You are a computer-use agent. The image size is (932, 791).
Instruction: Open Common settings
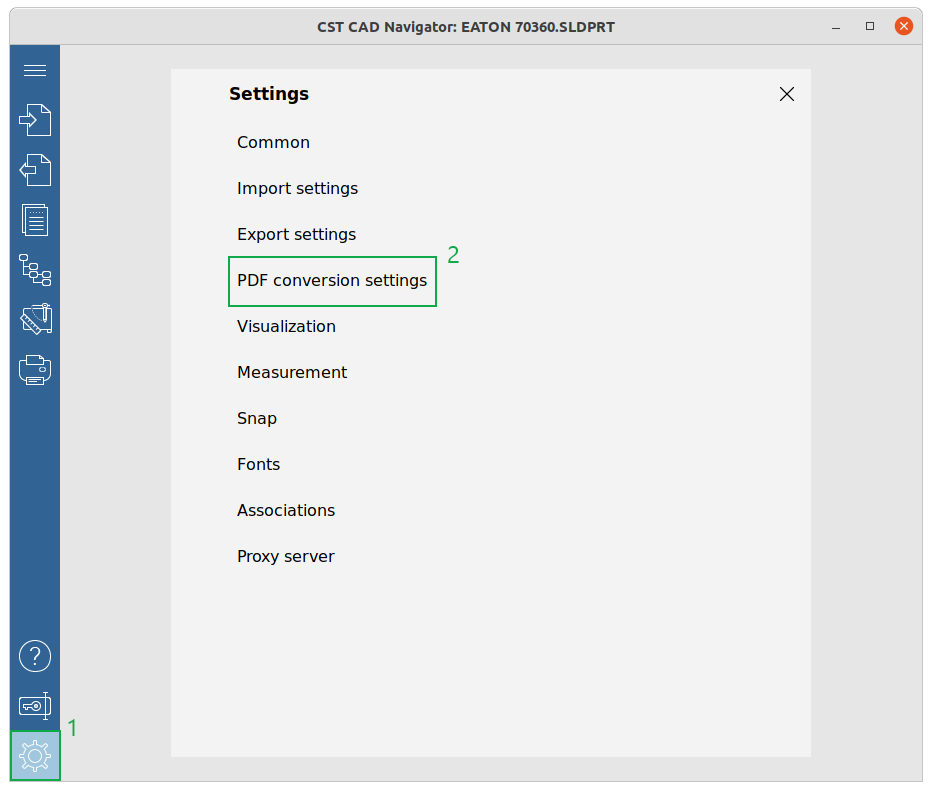pyautogui.click(x=273, y=143)
